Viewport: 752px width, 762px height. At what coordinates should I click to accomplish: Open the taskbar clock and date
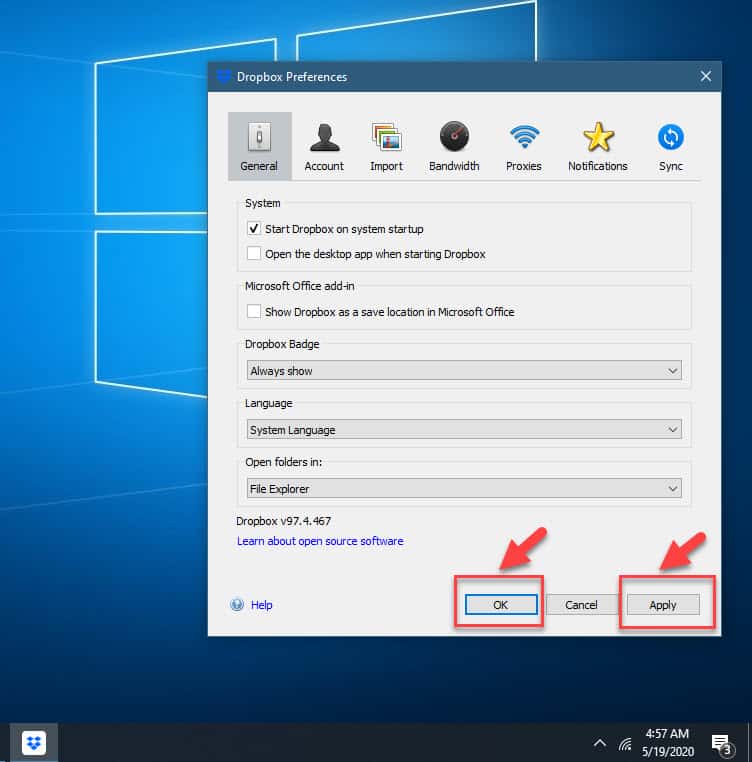click(667, 743)
